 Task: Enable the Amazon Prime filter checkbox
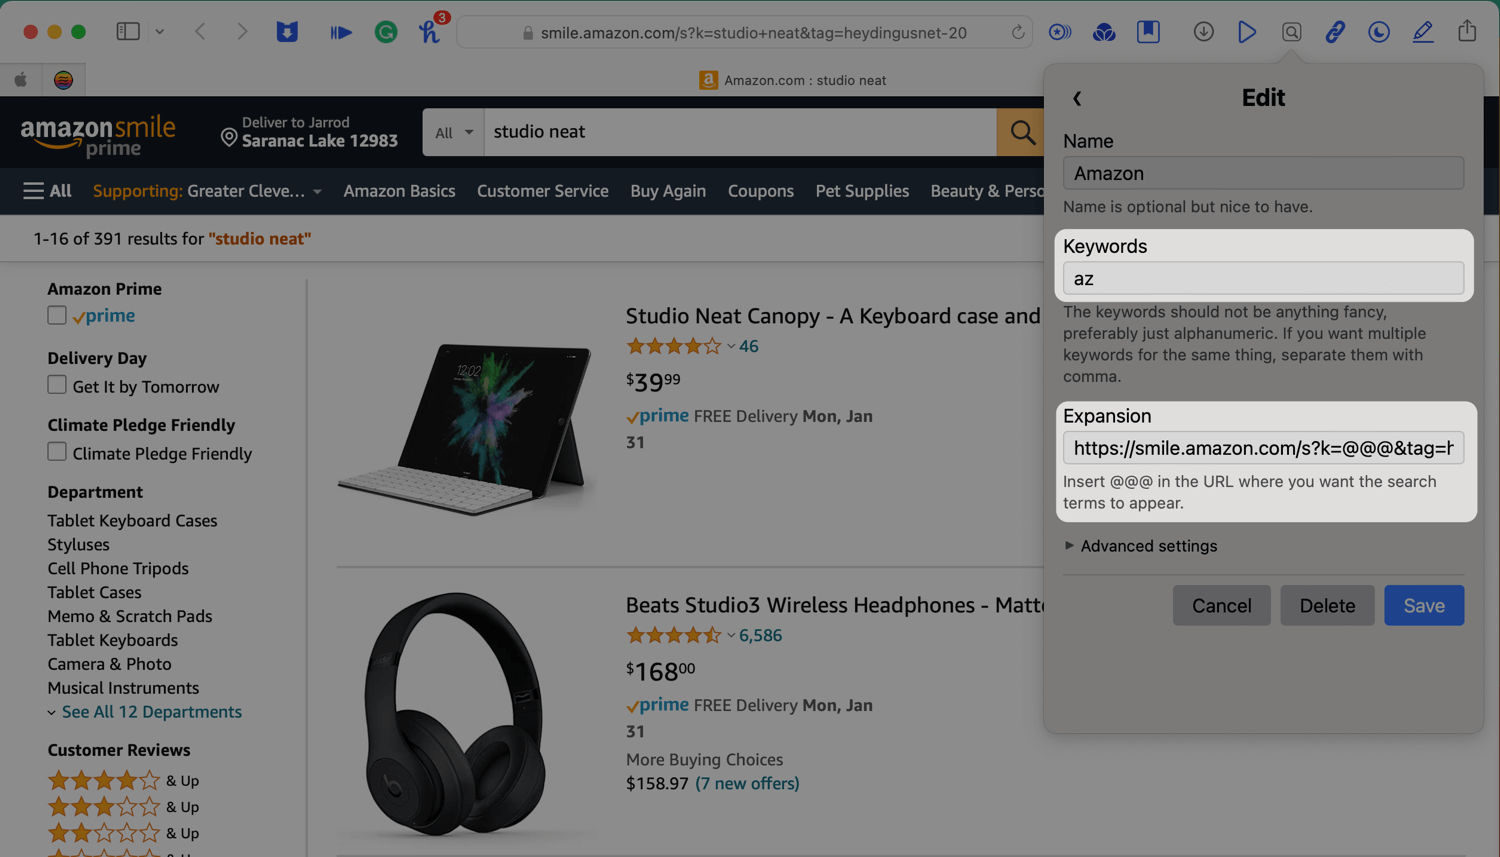57,315
